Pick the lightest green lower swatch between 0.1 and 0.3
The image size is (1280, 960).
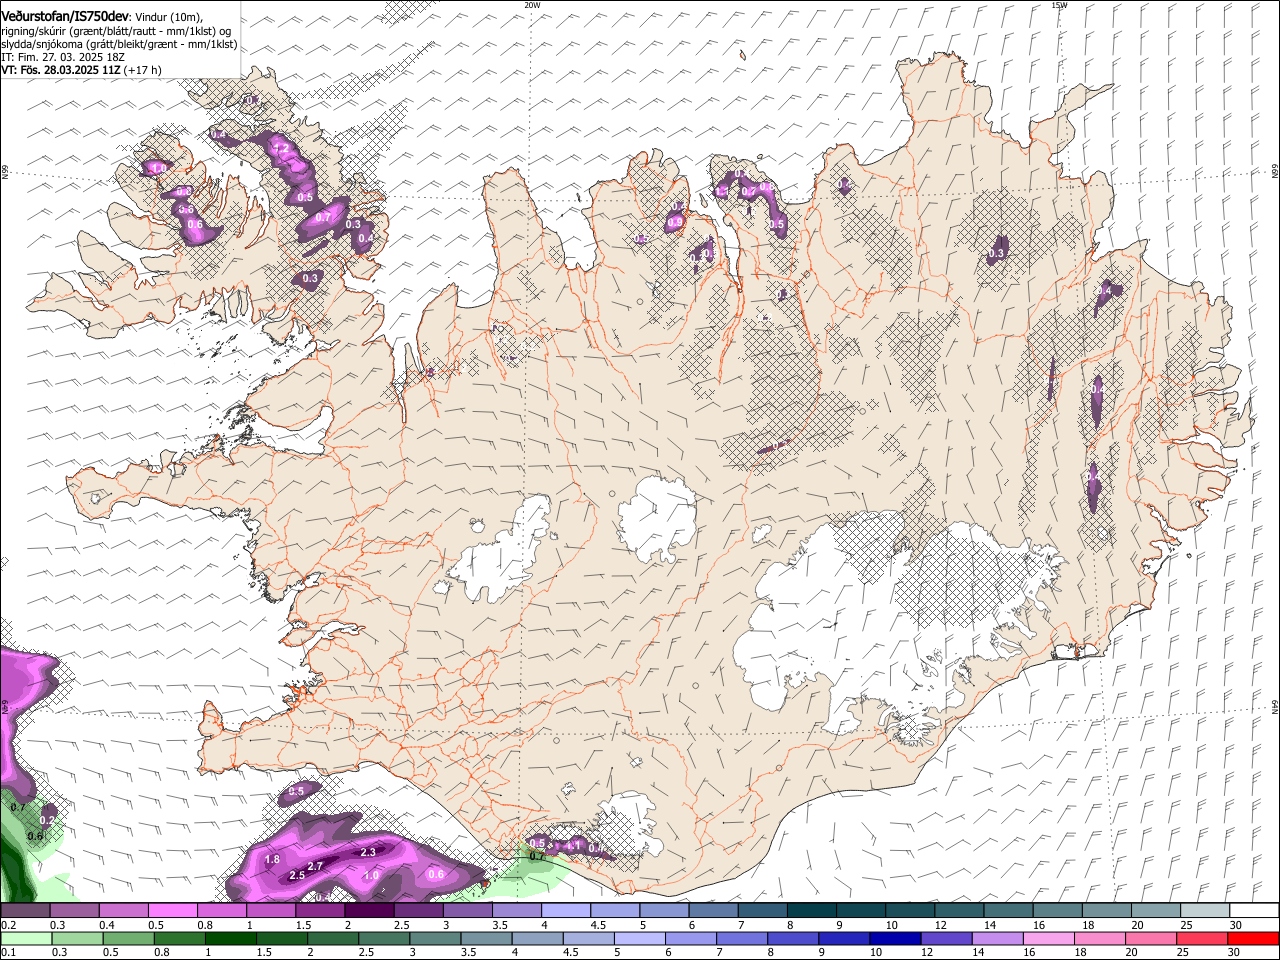[27, 938]
